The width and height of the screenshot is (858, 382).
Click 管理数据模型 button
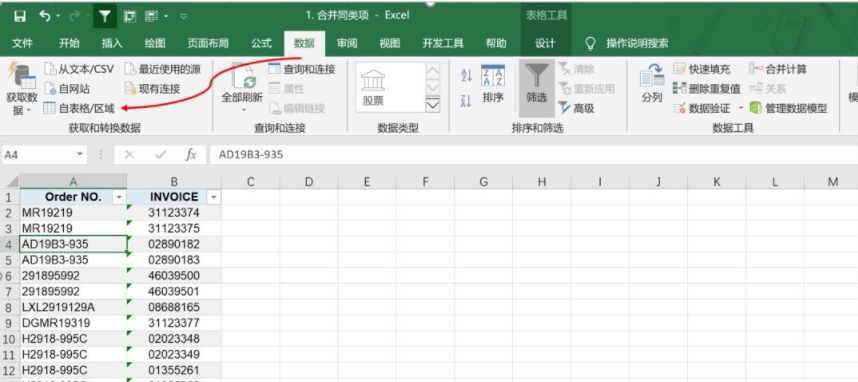click(788, 108)
